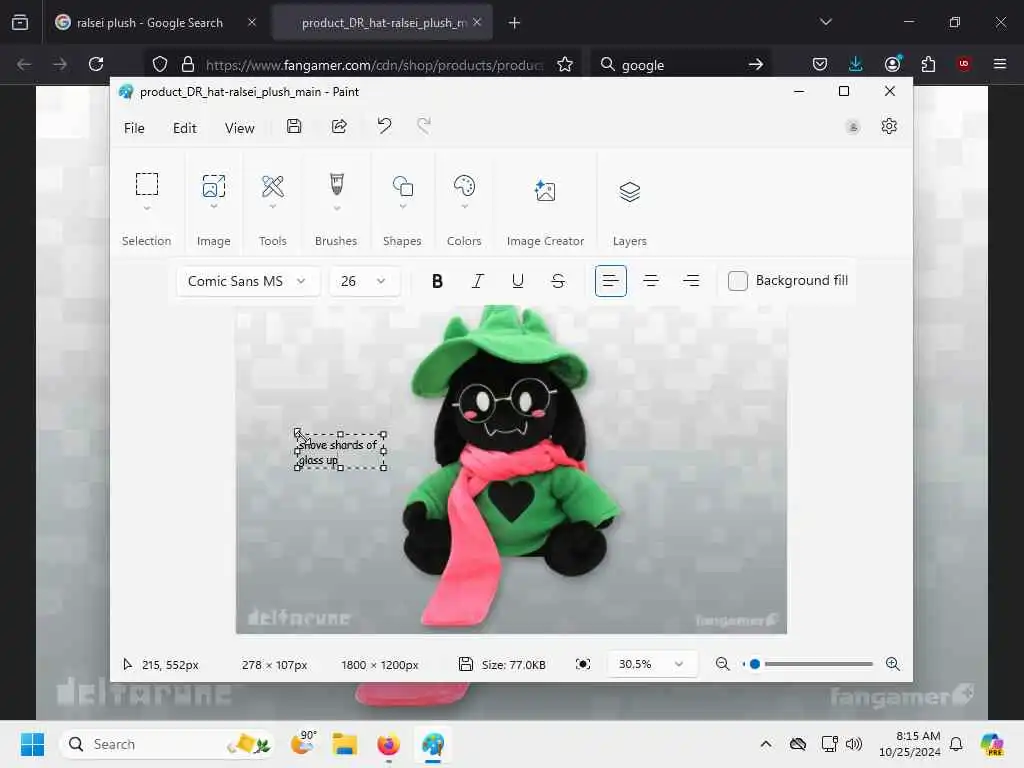This screenshot has height=768, width=1024.
Task: Open Firefox extensions puzzle icon
Action: [928, 64]
